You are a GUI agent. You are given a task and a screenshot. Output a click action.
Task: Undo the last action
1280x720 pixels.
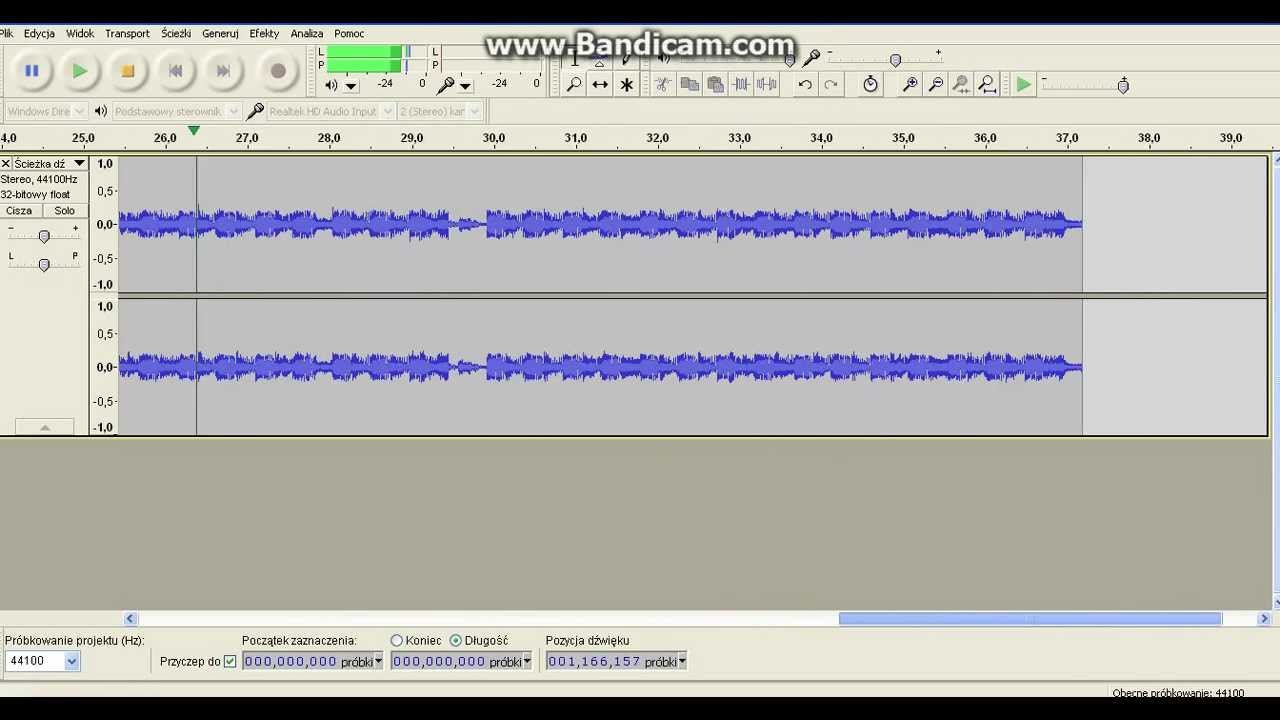click(x=805, y=85)
